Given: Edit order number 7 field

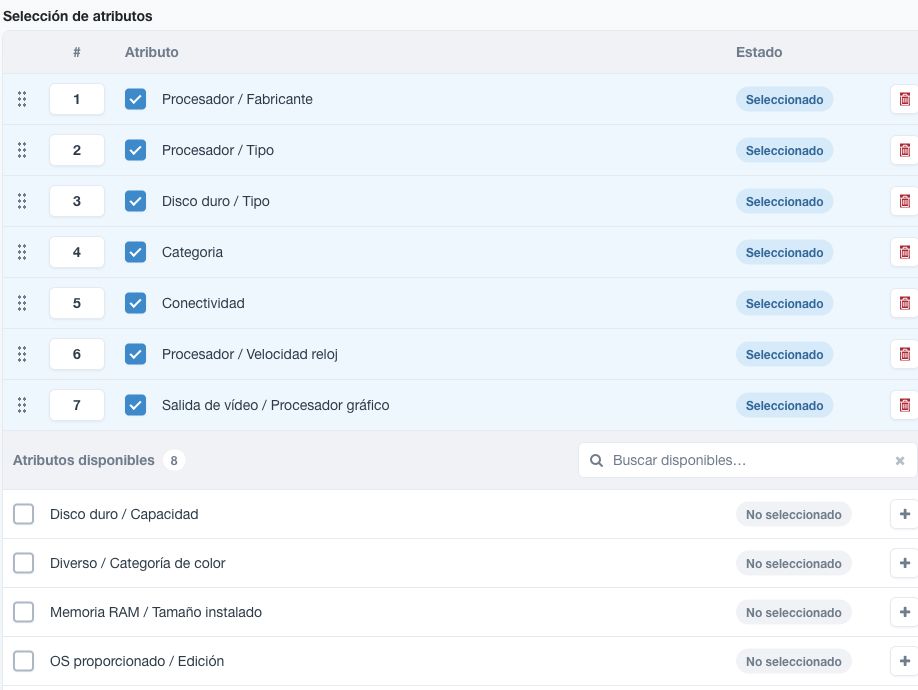Looking at the screenshot, I should pyautogui.click(x=77, y=404).
